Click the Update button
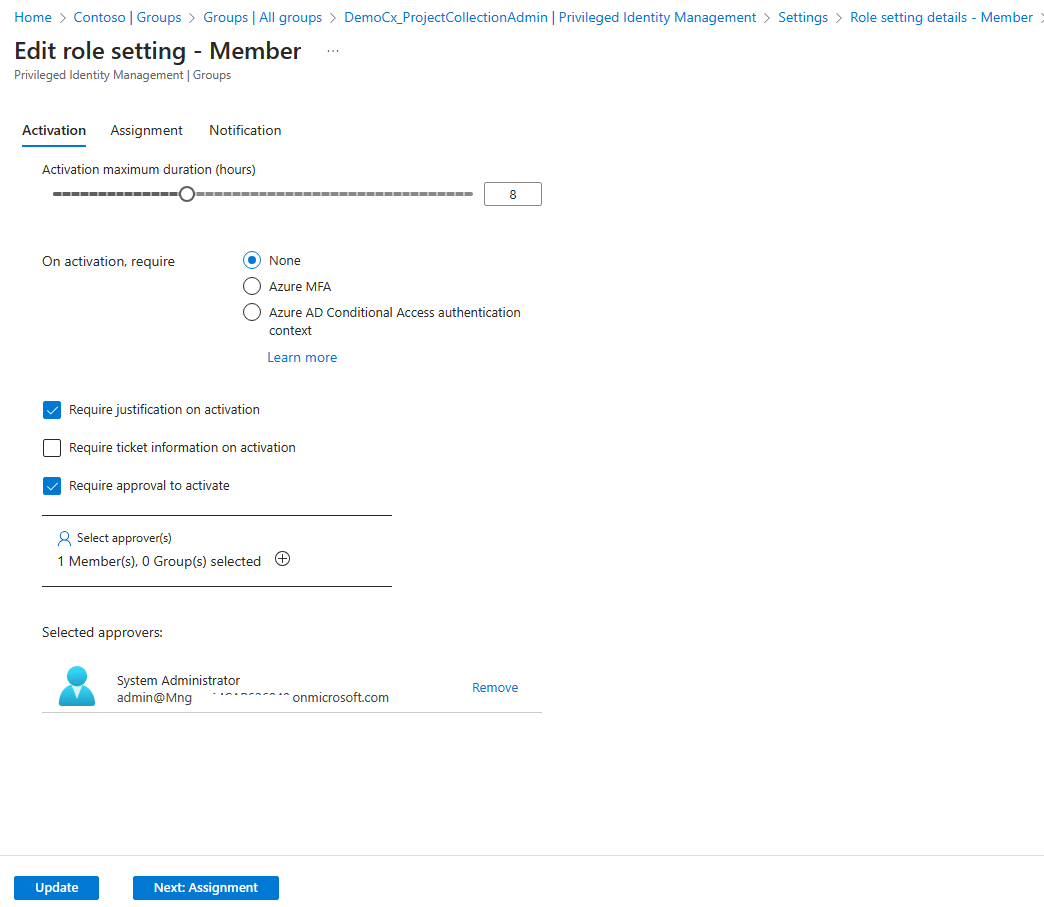This screenshot has height=907, width=1044. click(x=57, y=888)
